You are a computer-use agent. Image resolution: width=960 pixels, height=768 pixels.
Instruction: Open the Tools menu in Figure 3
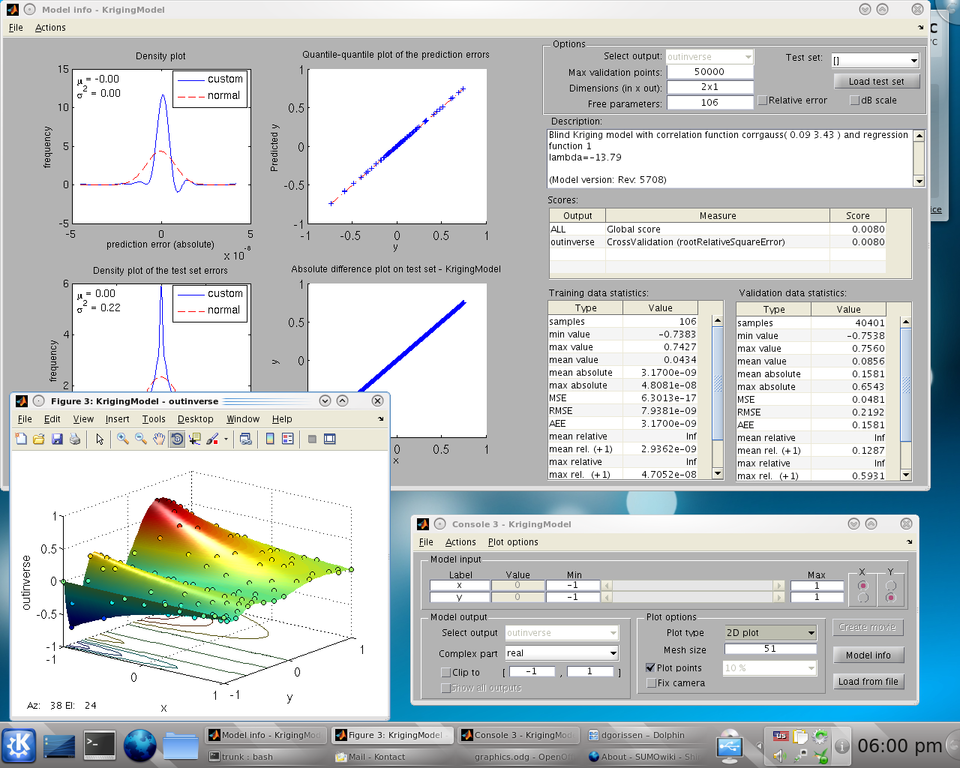pyautogui.click(x=153, y=419)
